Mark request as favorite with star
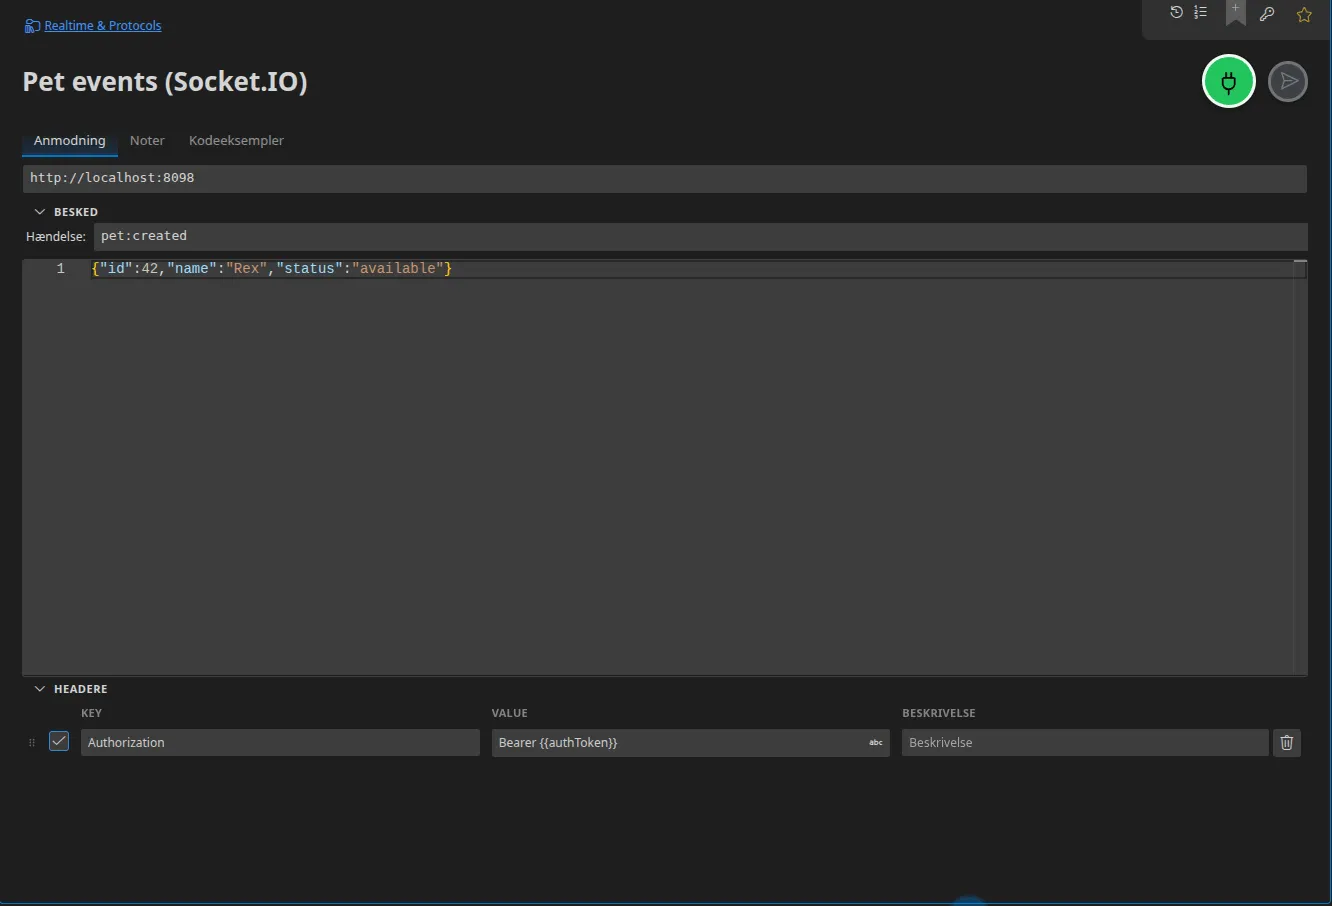1332x906 pixels. pos(1304,14)
